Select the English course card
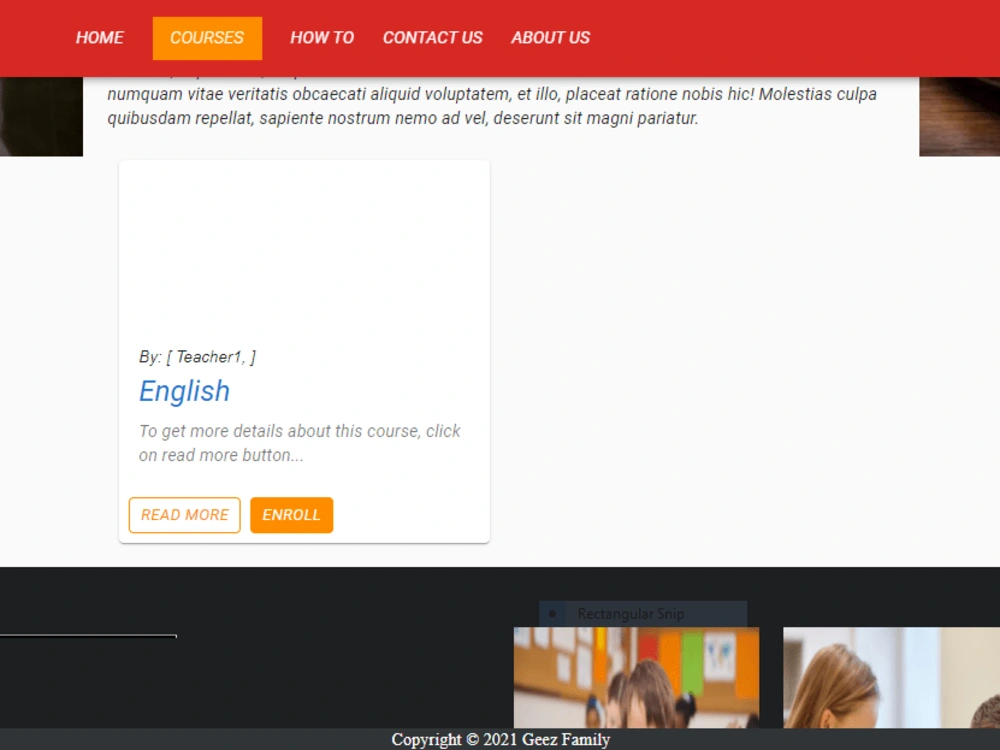Viewport: 1000px width, 750px height. [304, 350]
